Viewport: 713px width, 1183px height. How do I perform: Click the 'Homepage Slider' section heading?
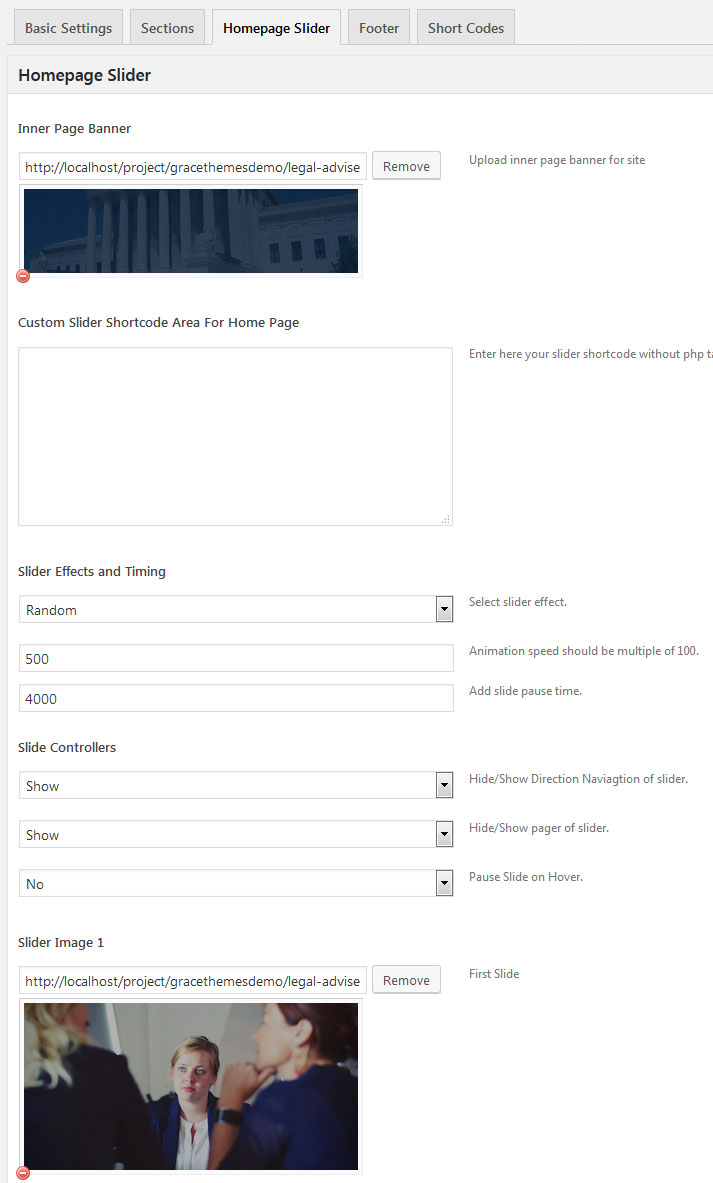click(x=85, y=75)
